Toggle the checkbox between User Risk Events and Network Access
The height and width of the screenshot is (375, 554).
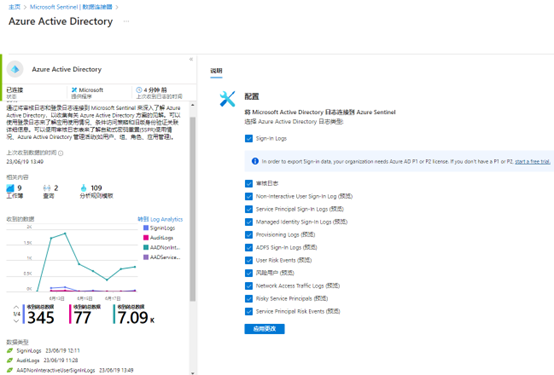(x=249, y=273)
